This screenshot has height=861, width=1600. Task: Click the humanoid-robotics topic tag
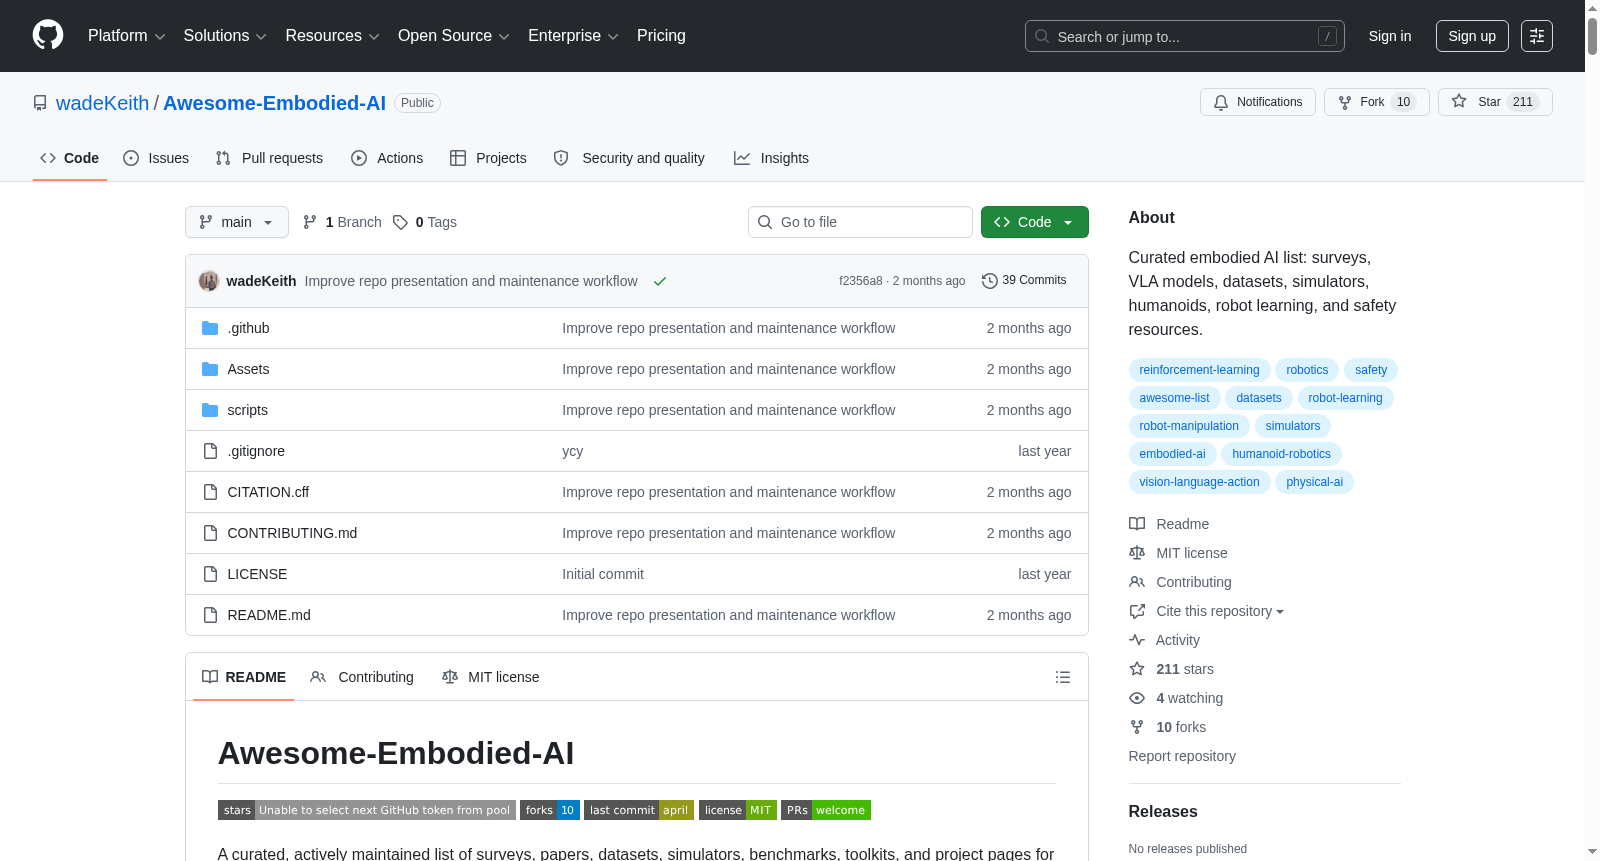pyautogui.click(x=1281, y=454)
